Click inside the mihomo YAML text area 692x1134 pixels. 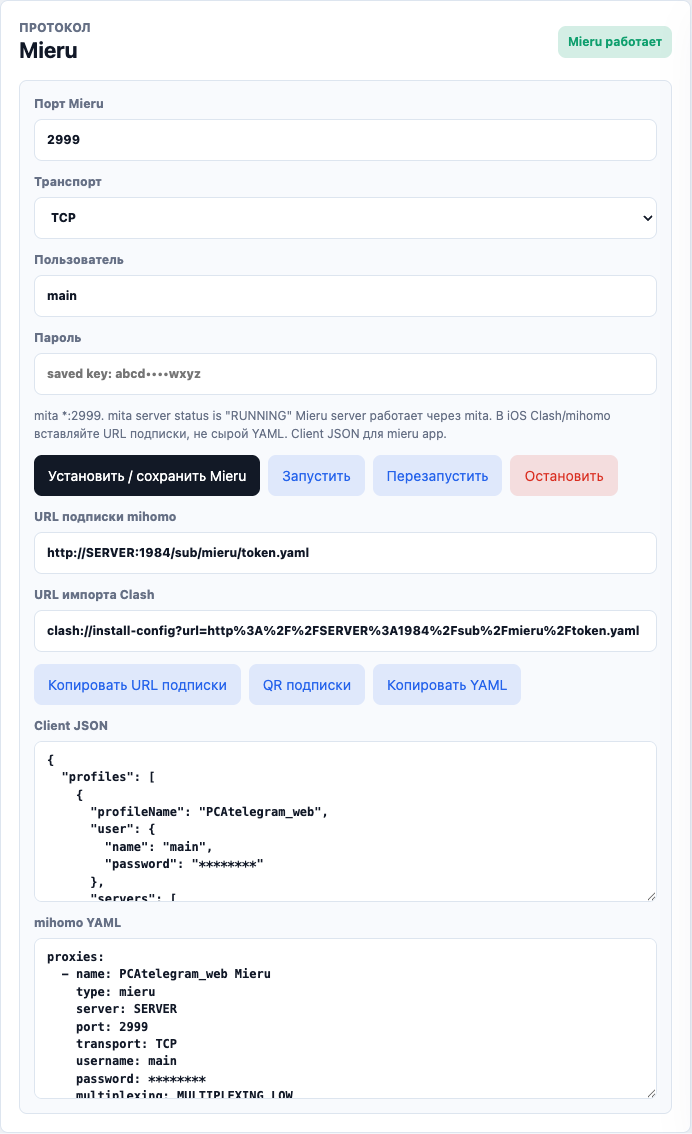pos(345,1018)
